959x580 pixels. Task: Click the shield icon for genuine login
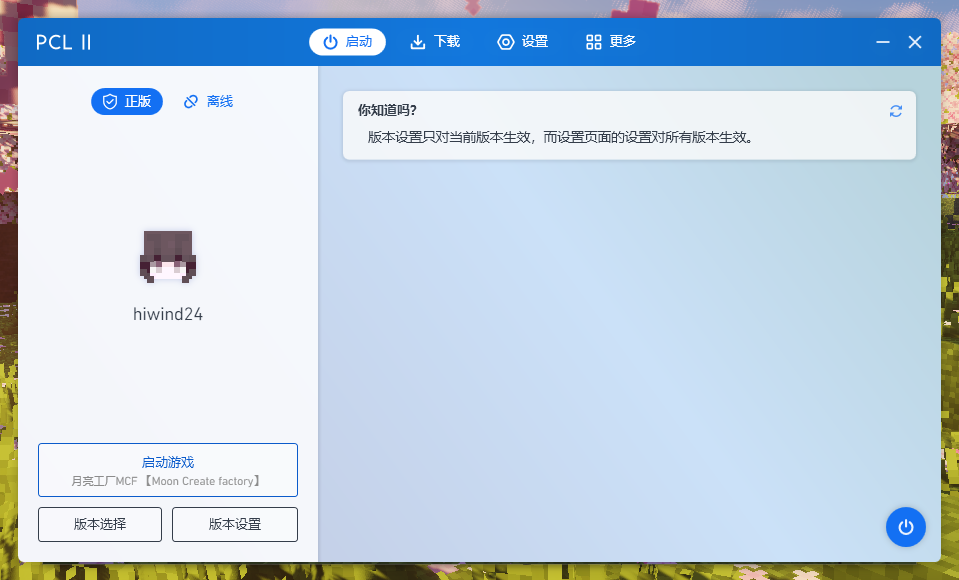pyautogui.click(x=110, y=102)
